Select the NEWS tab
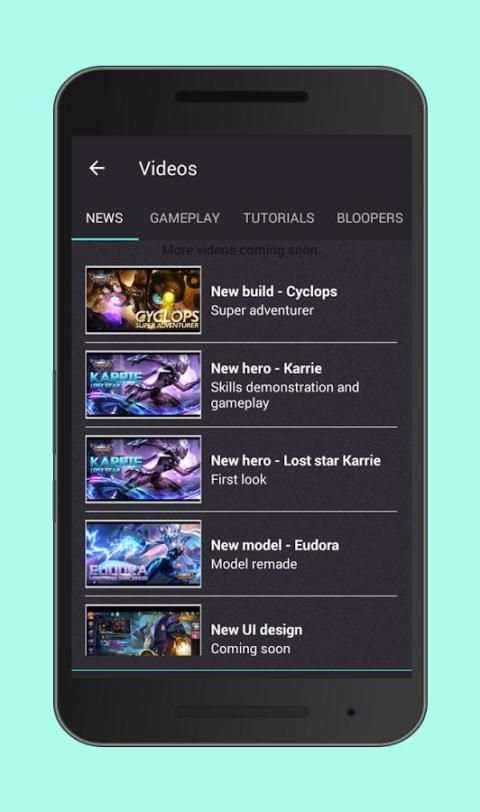Viewport: 480px width, 812px height. pyautogui.click(x=105, y=218)
